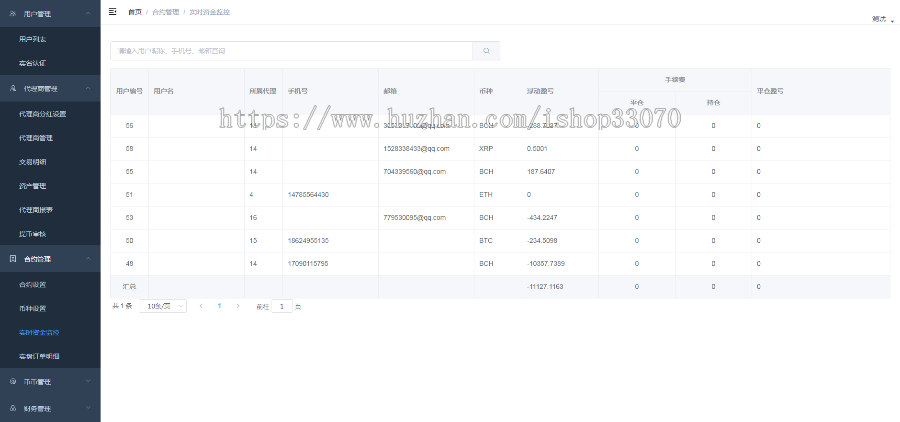Click floating P/L value -434.2247

point(542,218)
